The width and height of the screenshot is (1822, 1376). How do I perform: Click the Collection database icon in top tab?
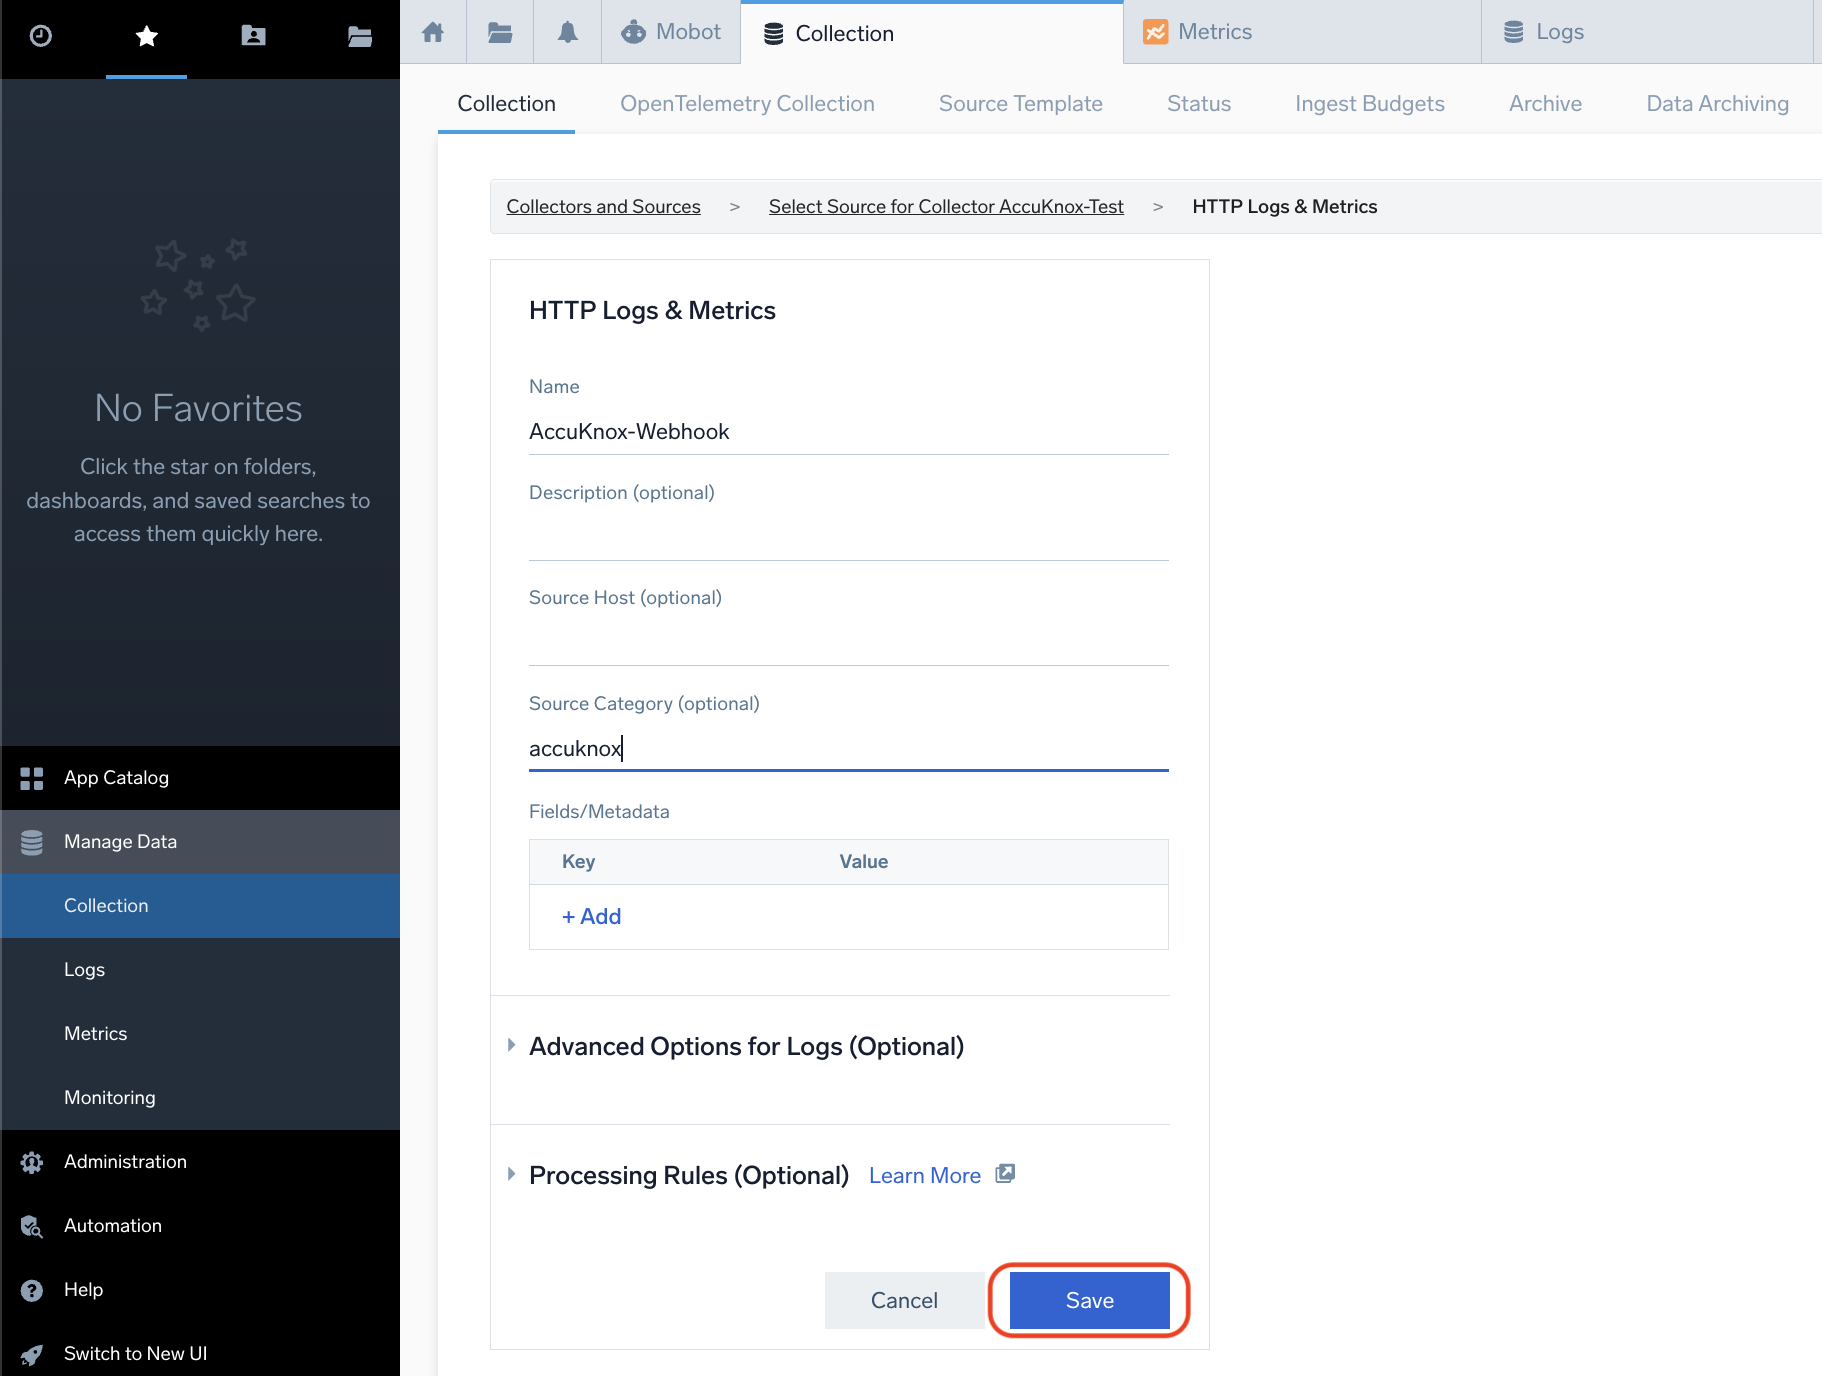coord(774,34)
